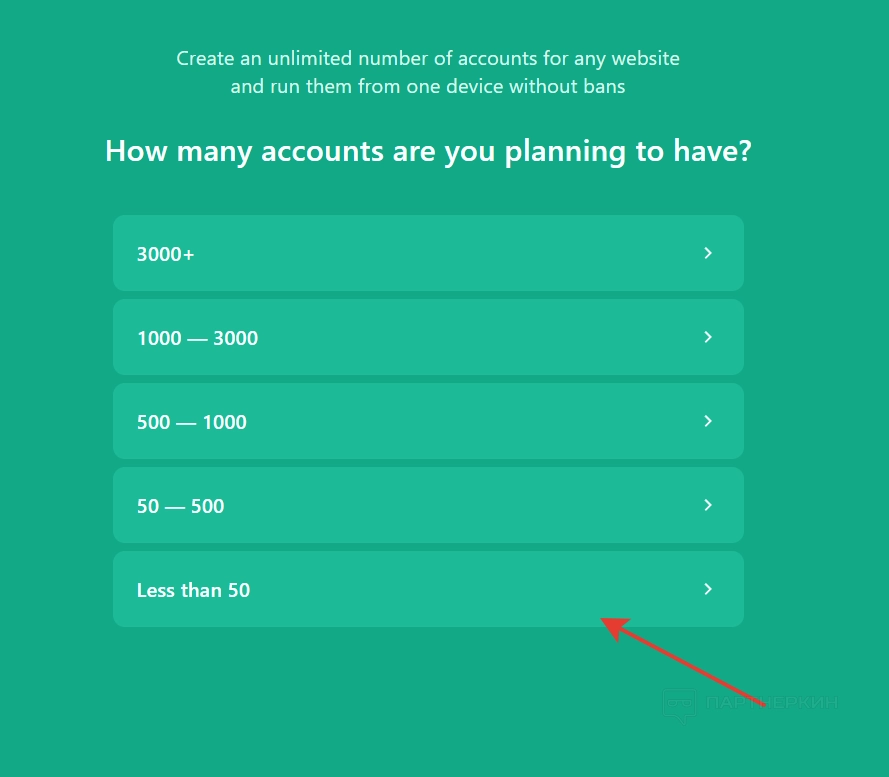Click the "50 — 500" label text
Screen dimensions: 889x777
181,506
